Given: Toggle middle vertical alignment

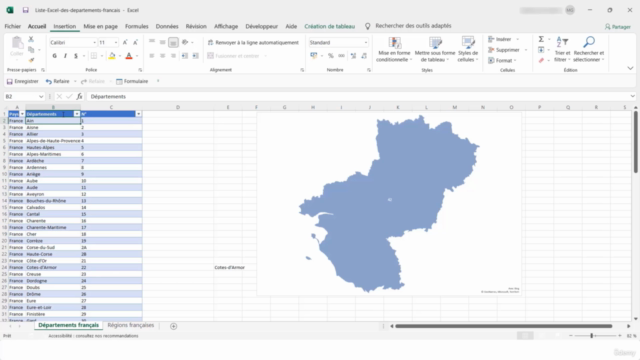Looking at the screenshot, I should (x=162, y=42).
